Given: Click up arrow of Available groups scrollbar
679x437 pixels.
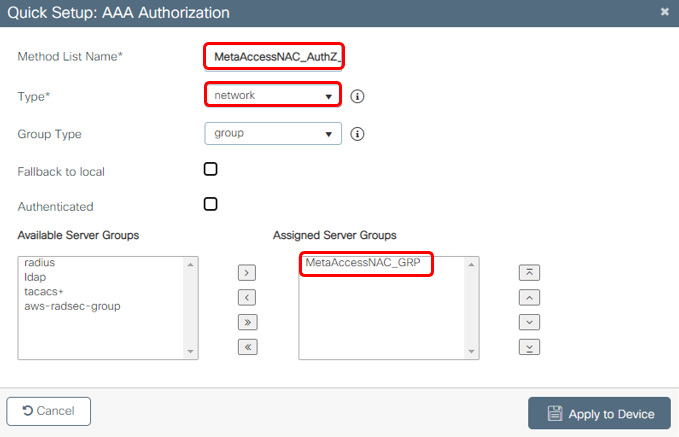Looking at the screenshot, I should [x=191, y=264].
